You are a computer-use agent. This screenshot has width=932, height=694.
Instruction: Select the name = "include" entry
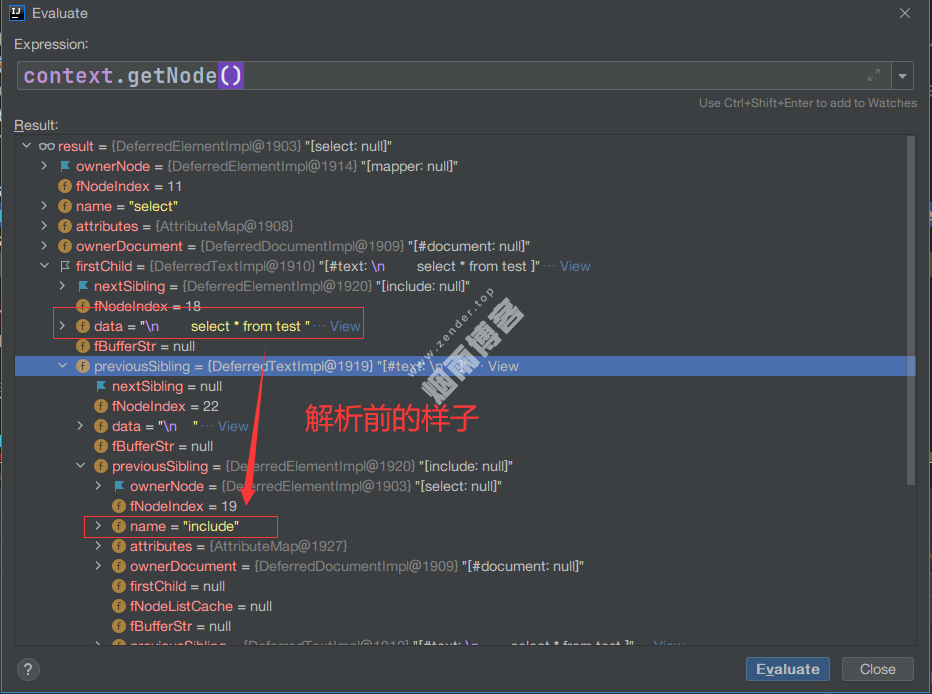click(x=185, y=526)
